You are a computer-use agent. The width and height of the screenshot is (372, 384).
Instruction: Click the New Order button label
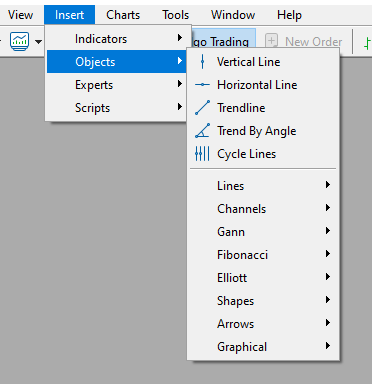[314, 42]
